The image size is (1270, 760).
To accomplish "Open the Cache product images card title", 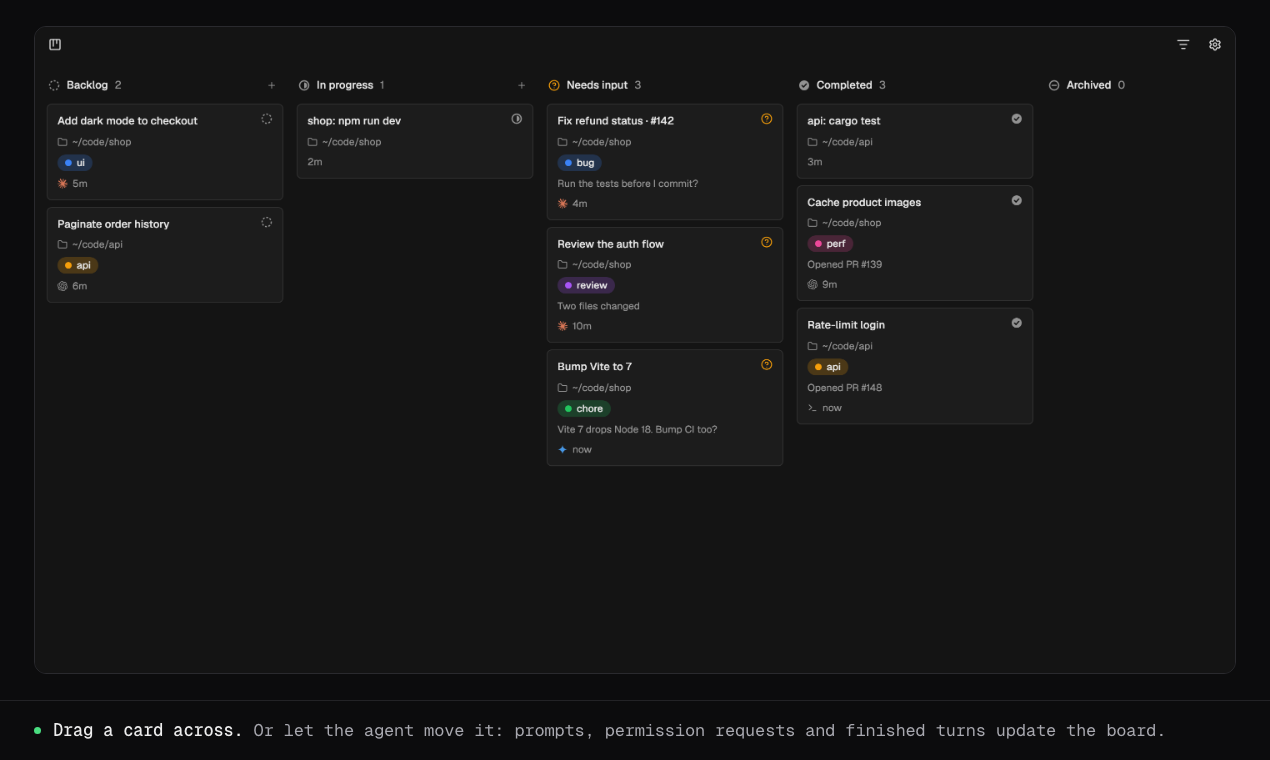I will (x=864, y=203).
